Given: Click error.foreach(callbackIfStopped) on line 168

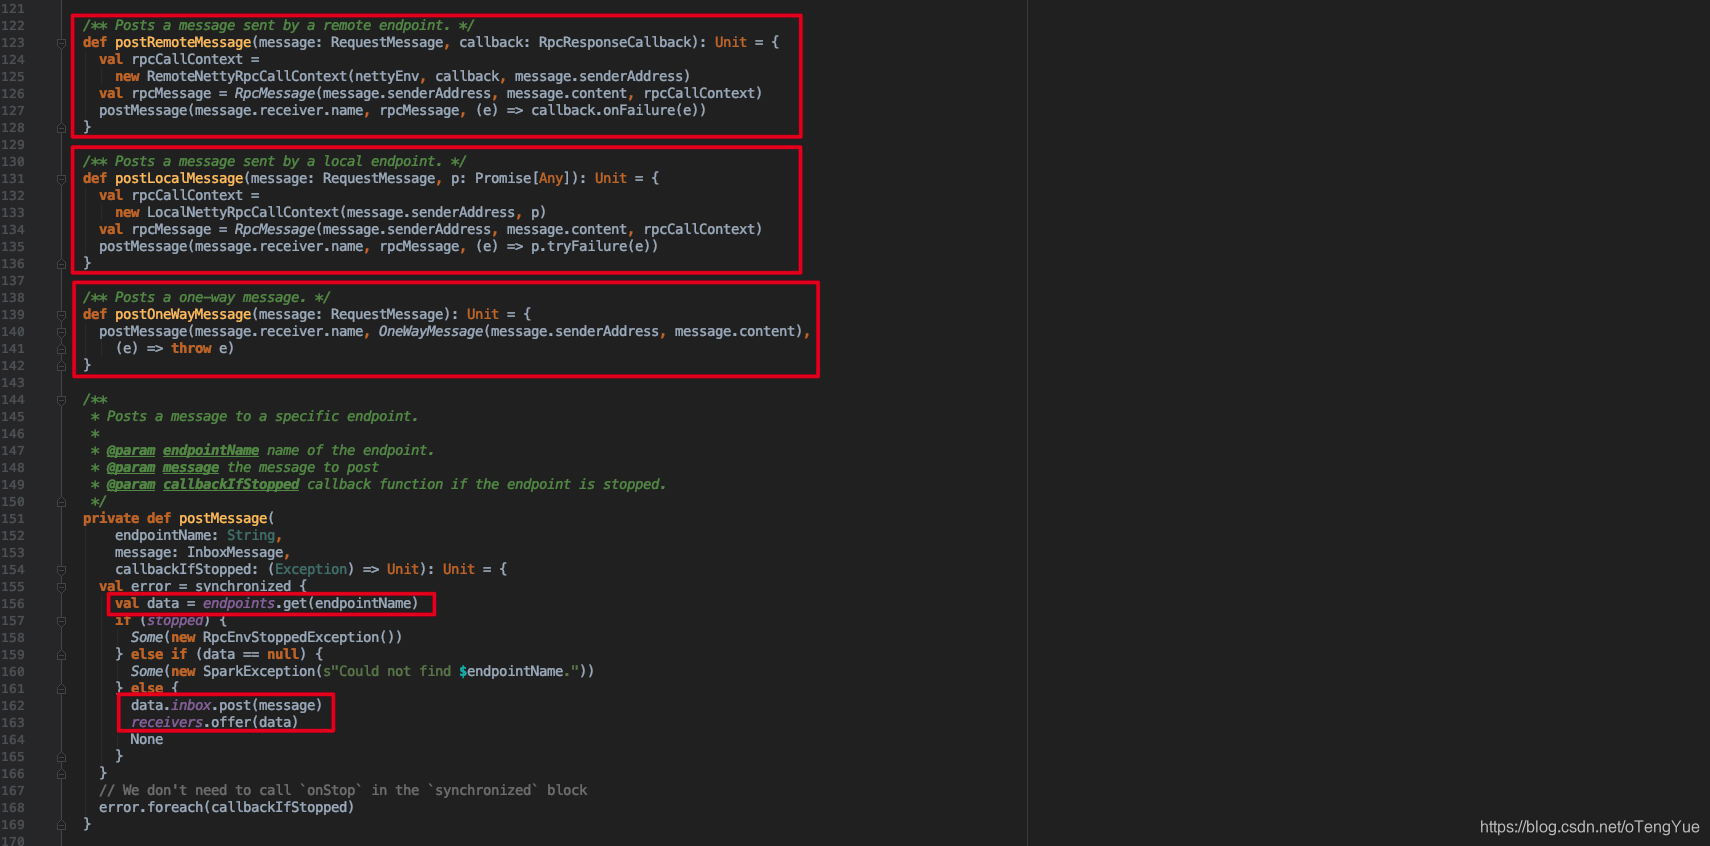Looking at the screenshot, I should tap(227, 808).
